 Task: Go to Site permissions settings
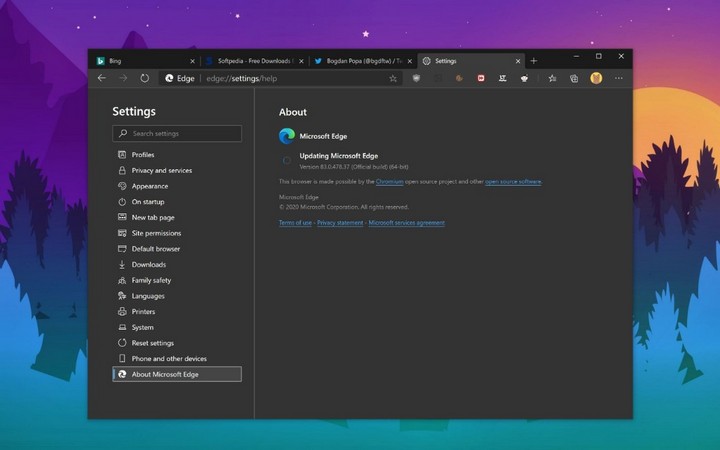coord(156,233)
